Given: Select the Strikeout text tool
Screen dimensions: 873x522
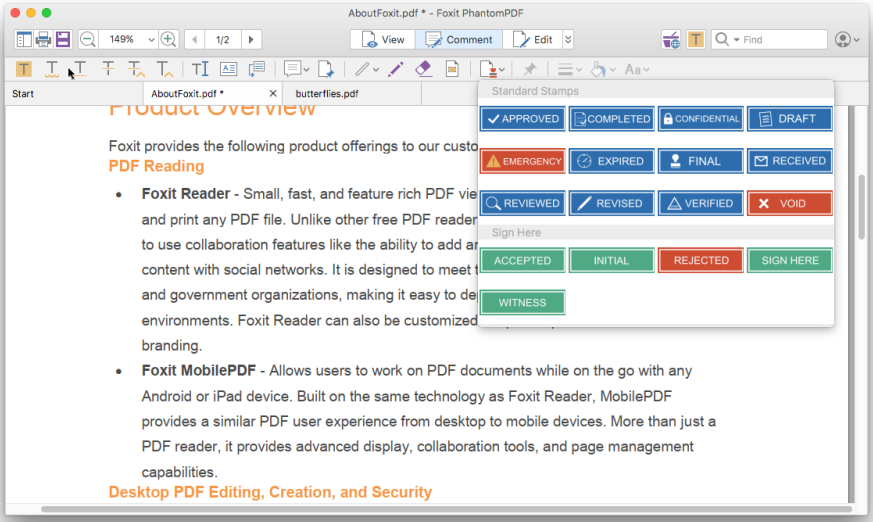Looking at the screenshot, I should (108, 70).
